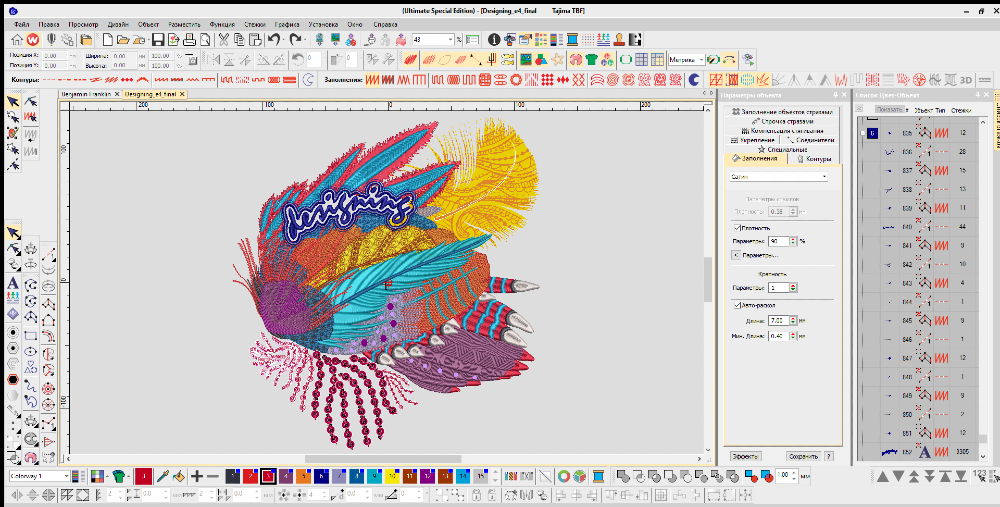Select the red color 1 swatch

pyautogui.click(x=143, y=477)
